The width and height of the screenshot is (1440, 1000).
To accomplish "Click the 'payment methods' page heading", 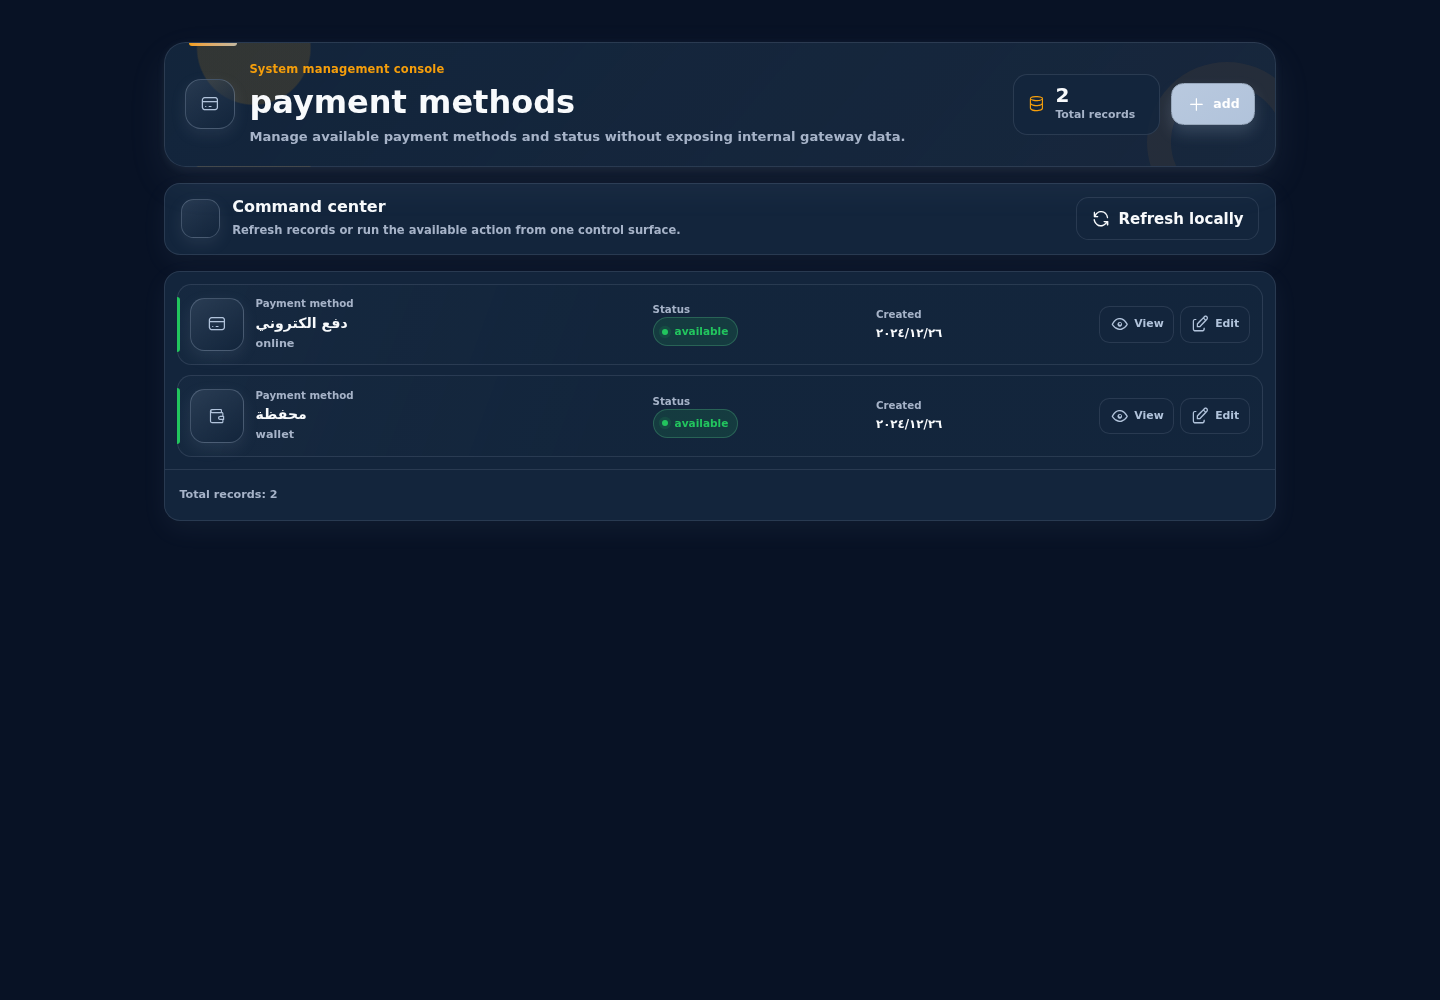I will coord(412,102).
